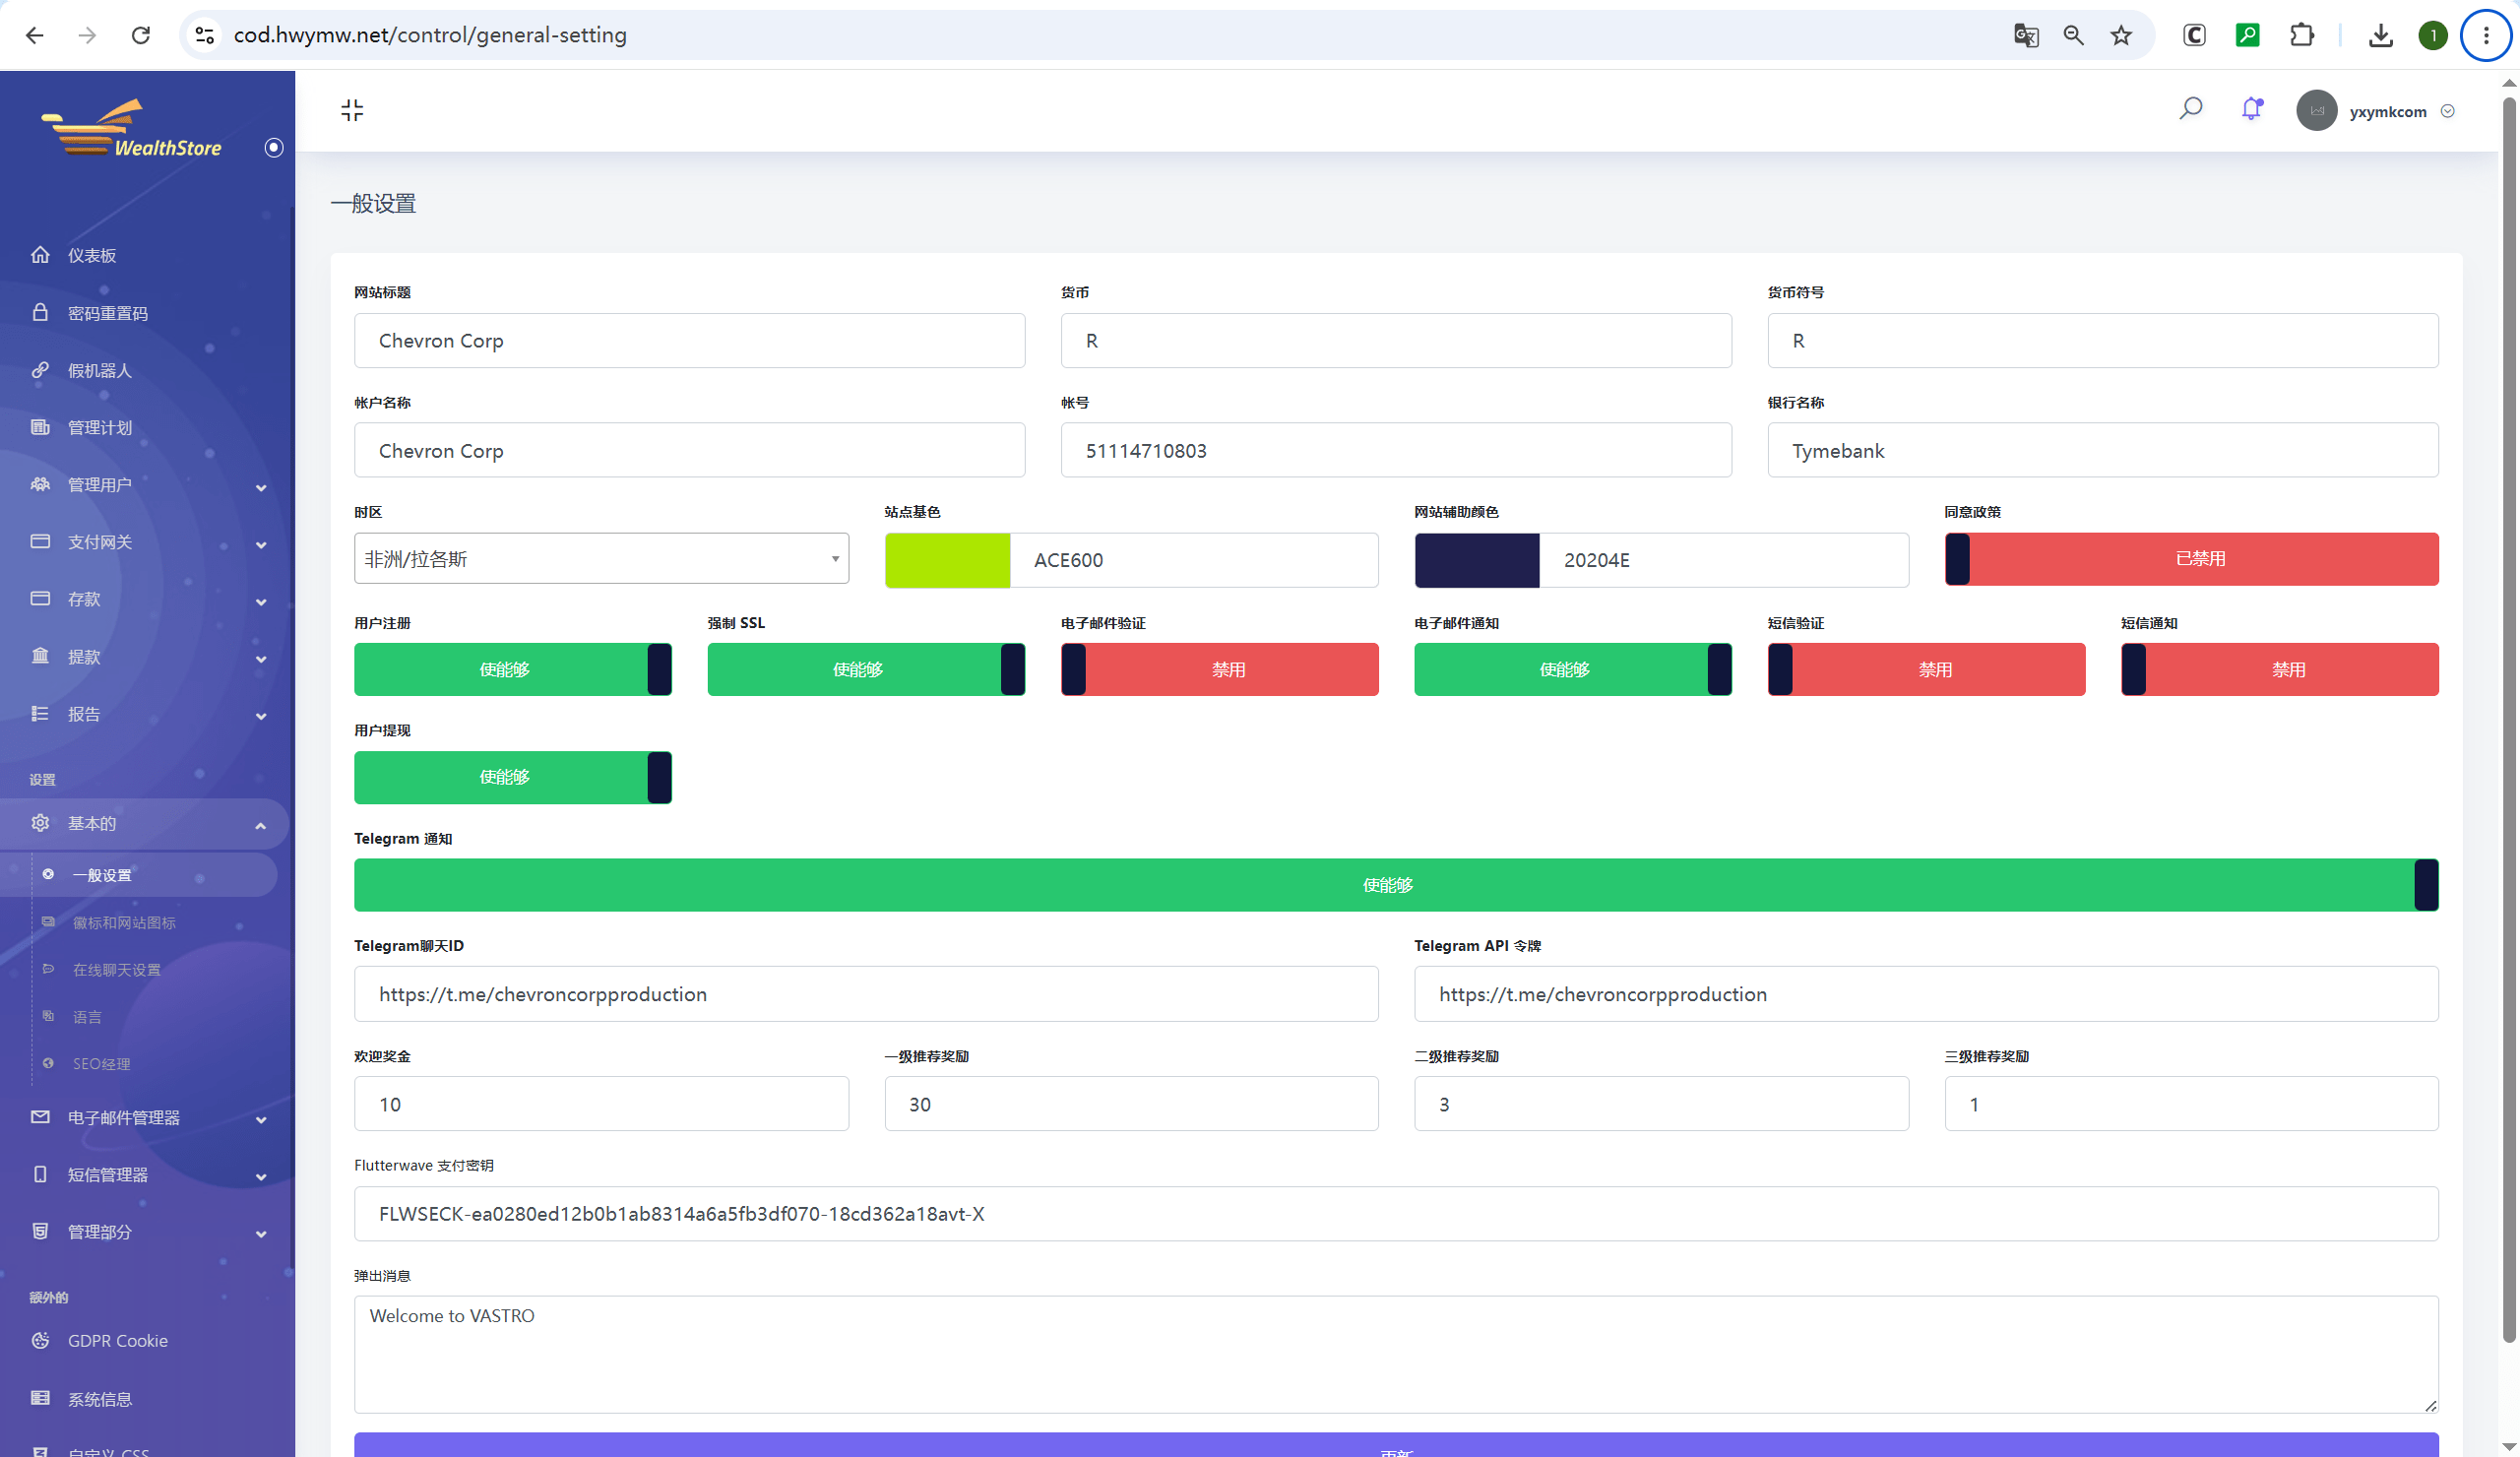Click the fullscreen collapse icon

point(352,110)
